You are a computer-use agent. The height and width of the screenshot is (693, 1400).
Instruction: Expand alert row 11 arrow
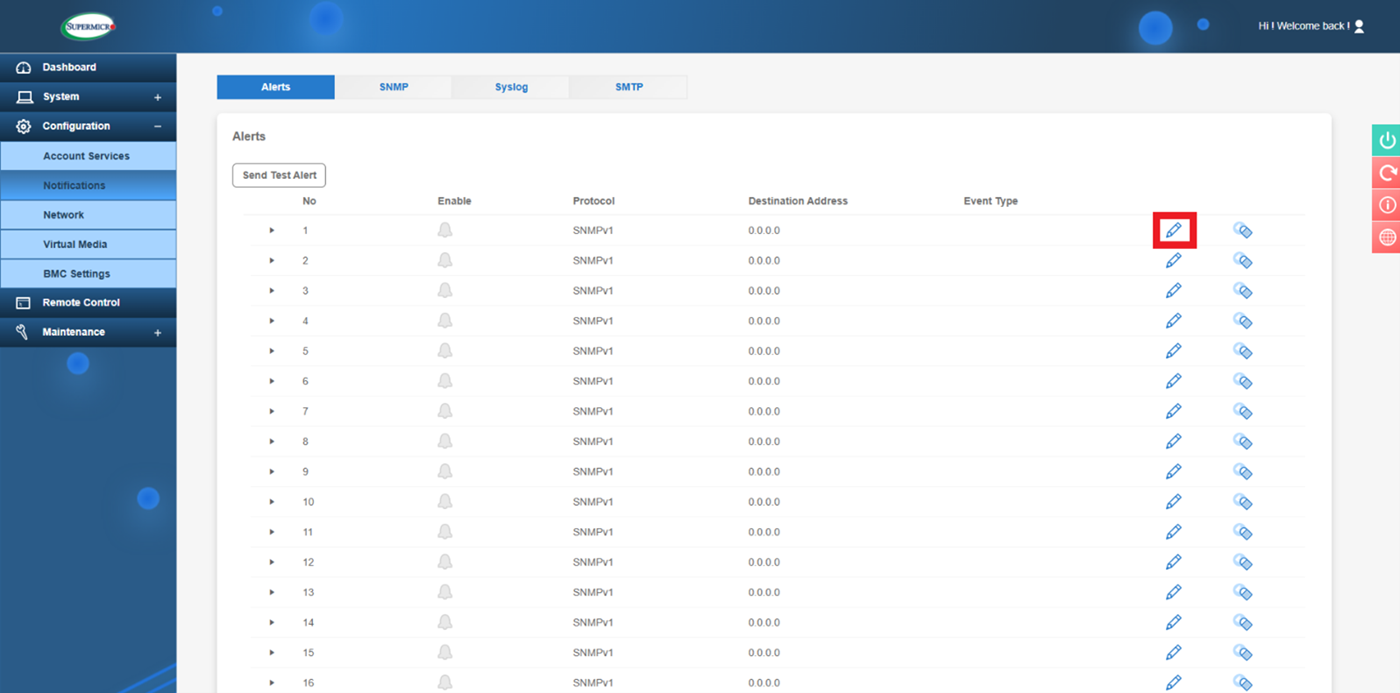click(272, 532)
